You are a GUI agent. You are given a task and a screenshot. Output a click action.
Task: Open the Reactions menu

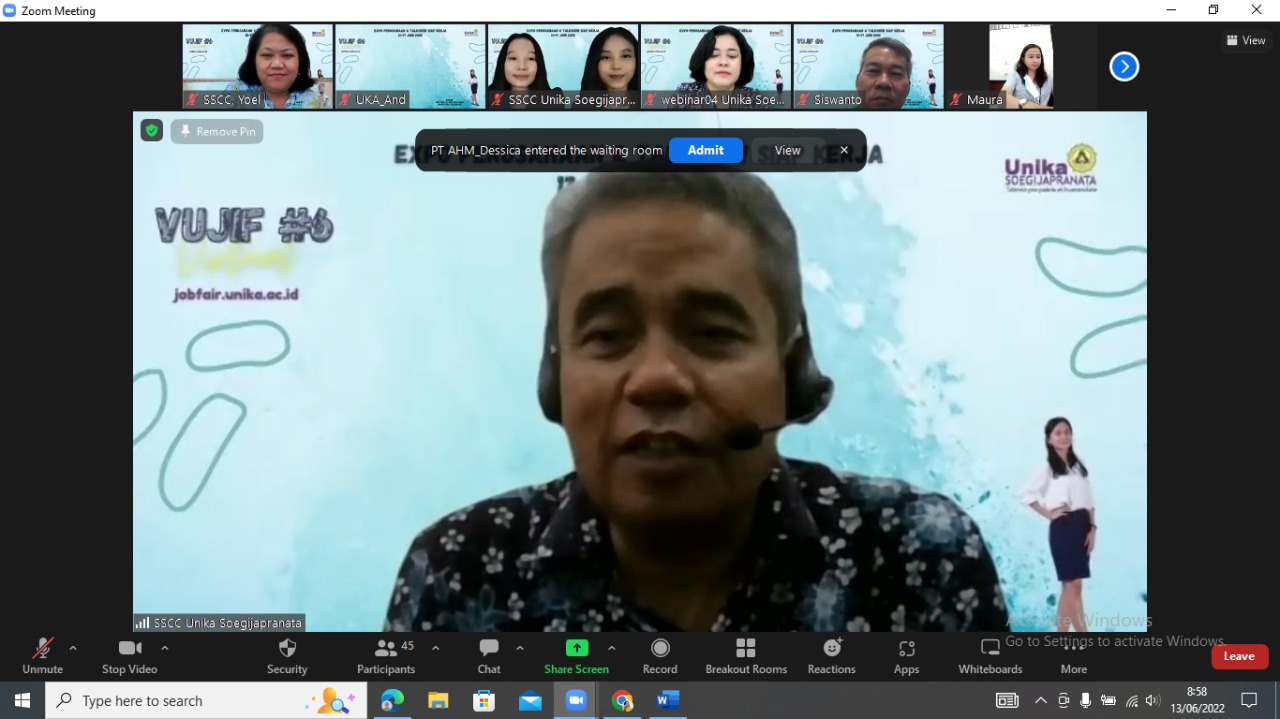(x=832, y=656)
